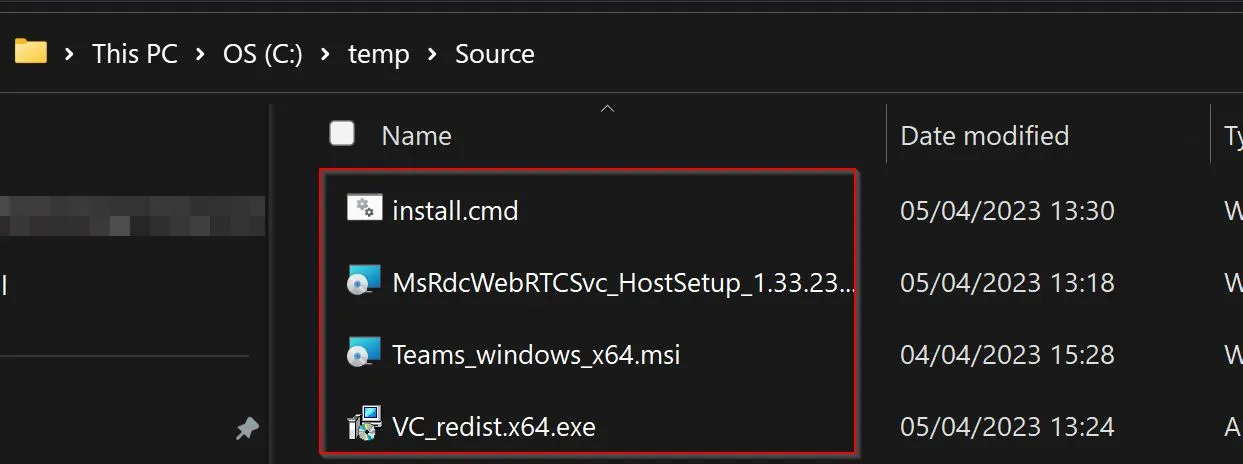Select the Teams_windows_x64.msi file name
Screen dimensions: 1243x464
tap(536, 354)
